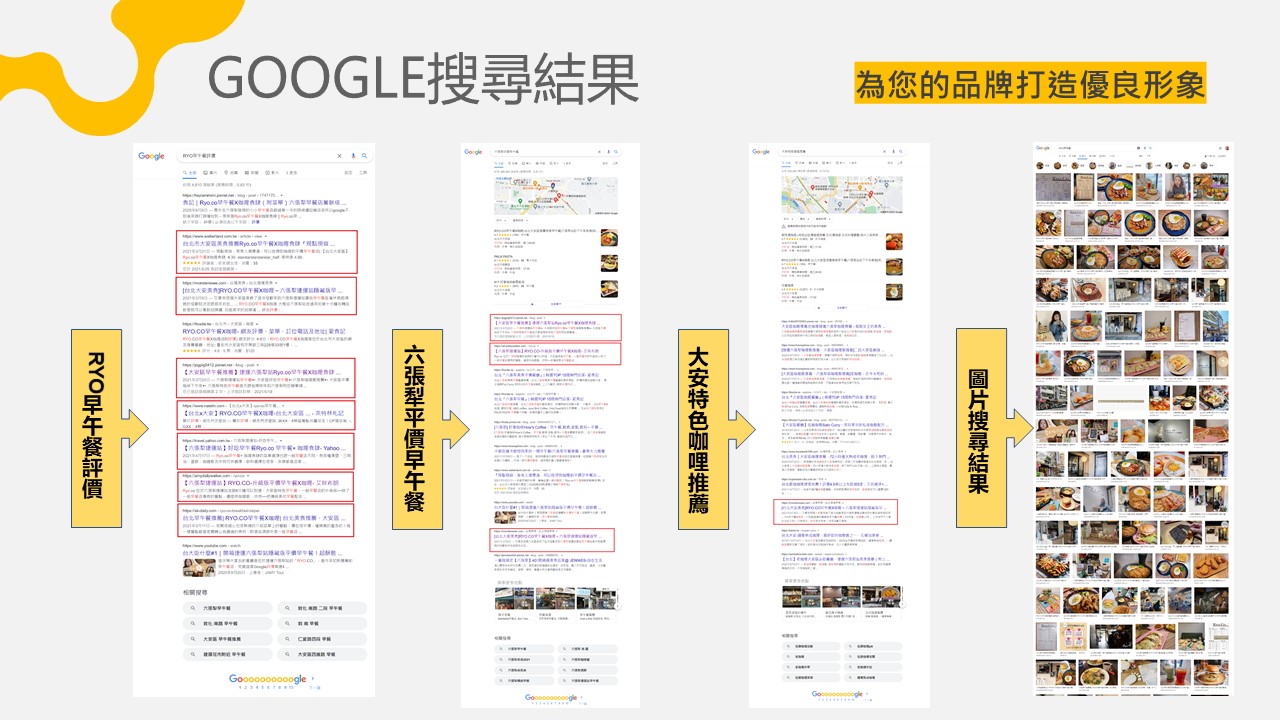
Task: Click the Google logo in the third results page
Action: [x=762, y=151]
